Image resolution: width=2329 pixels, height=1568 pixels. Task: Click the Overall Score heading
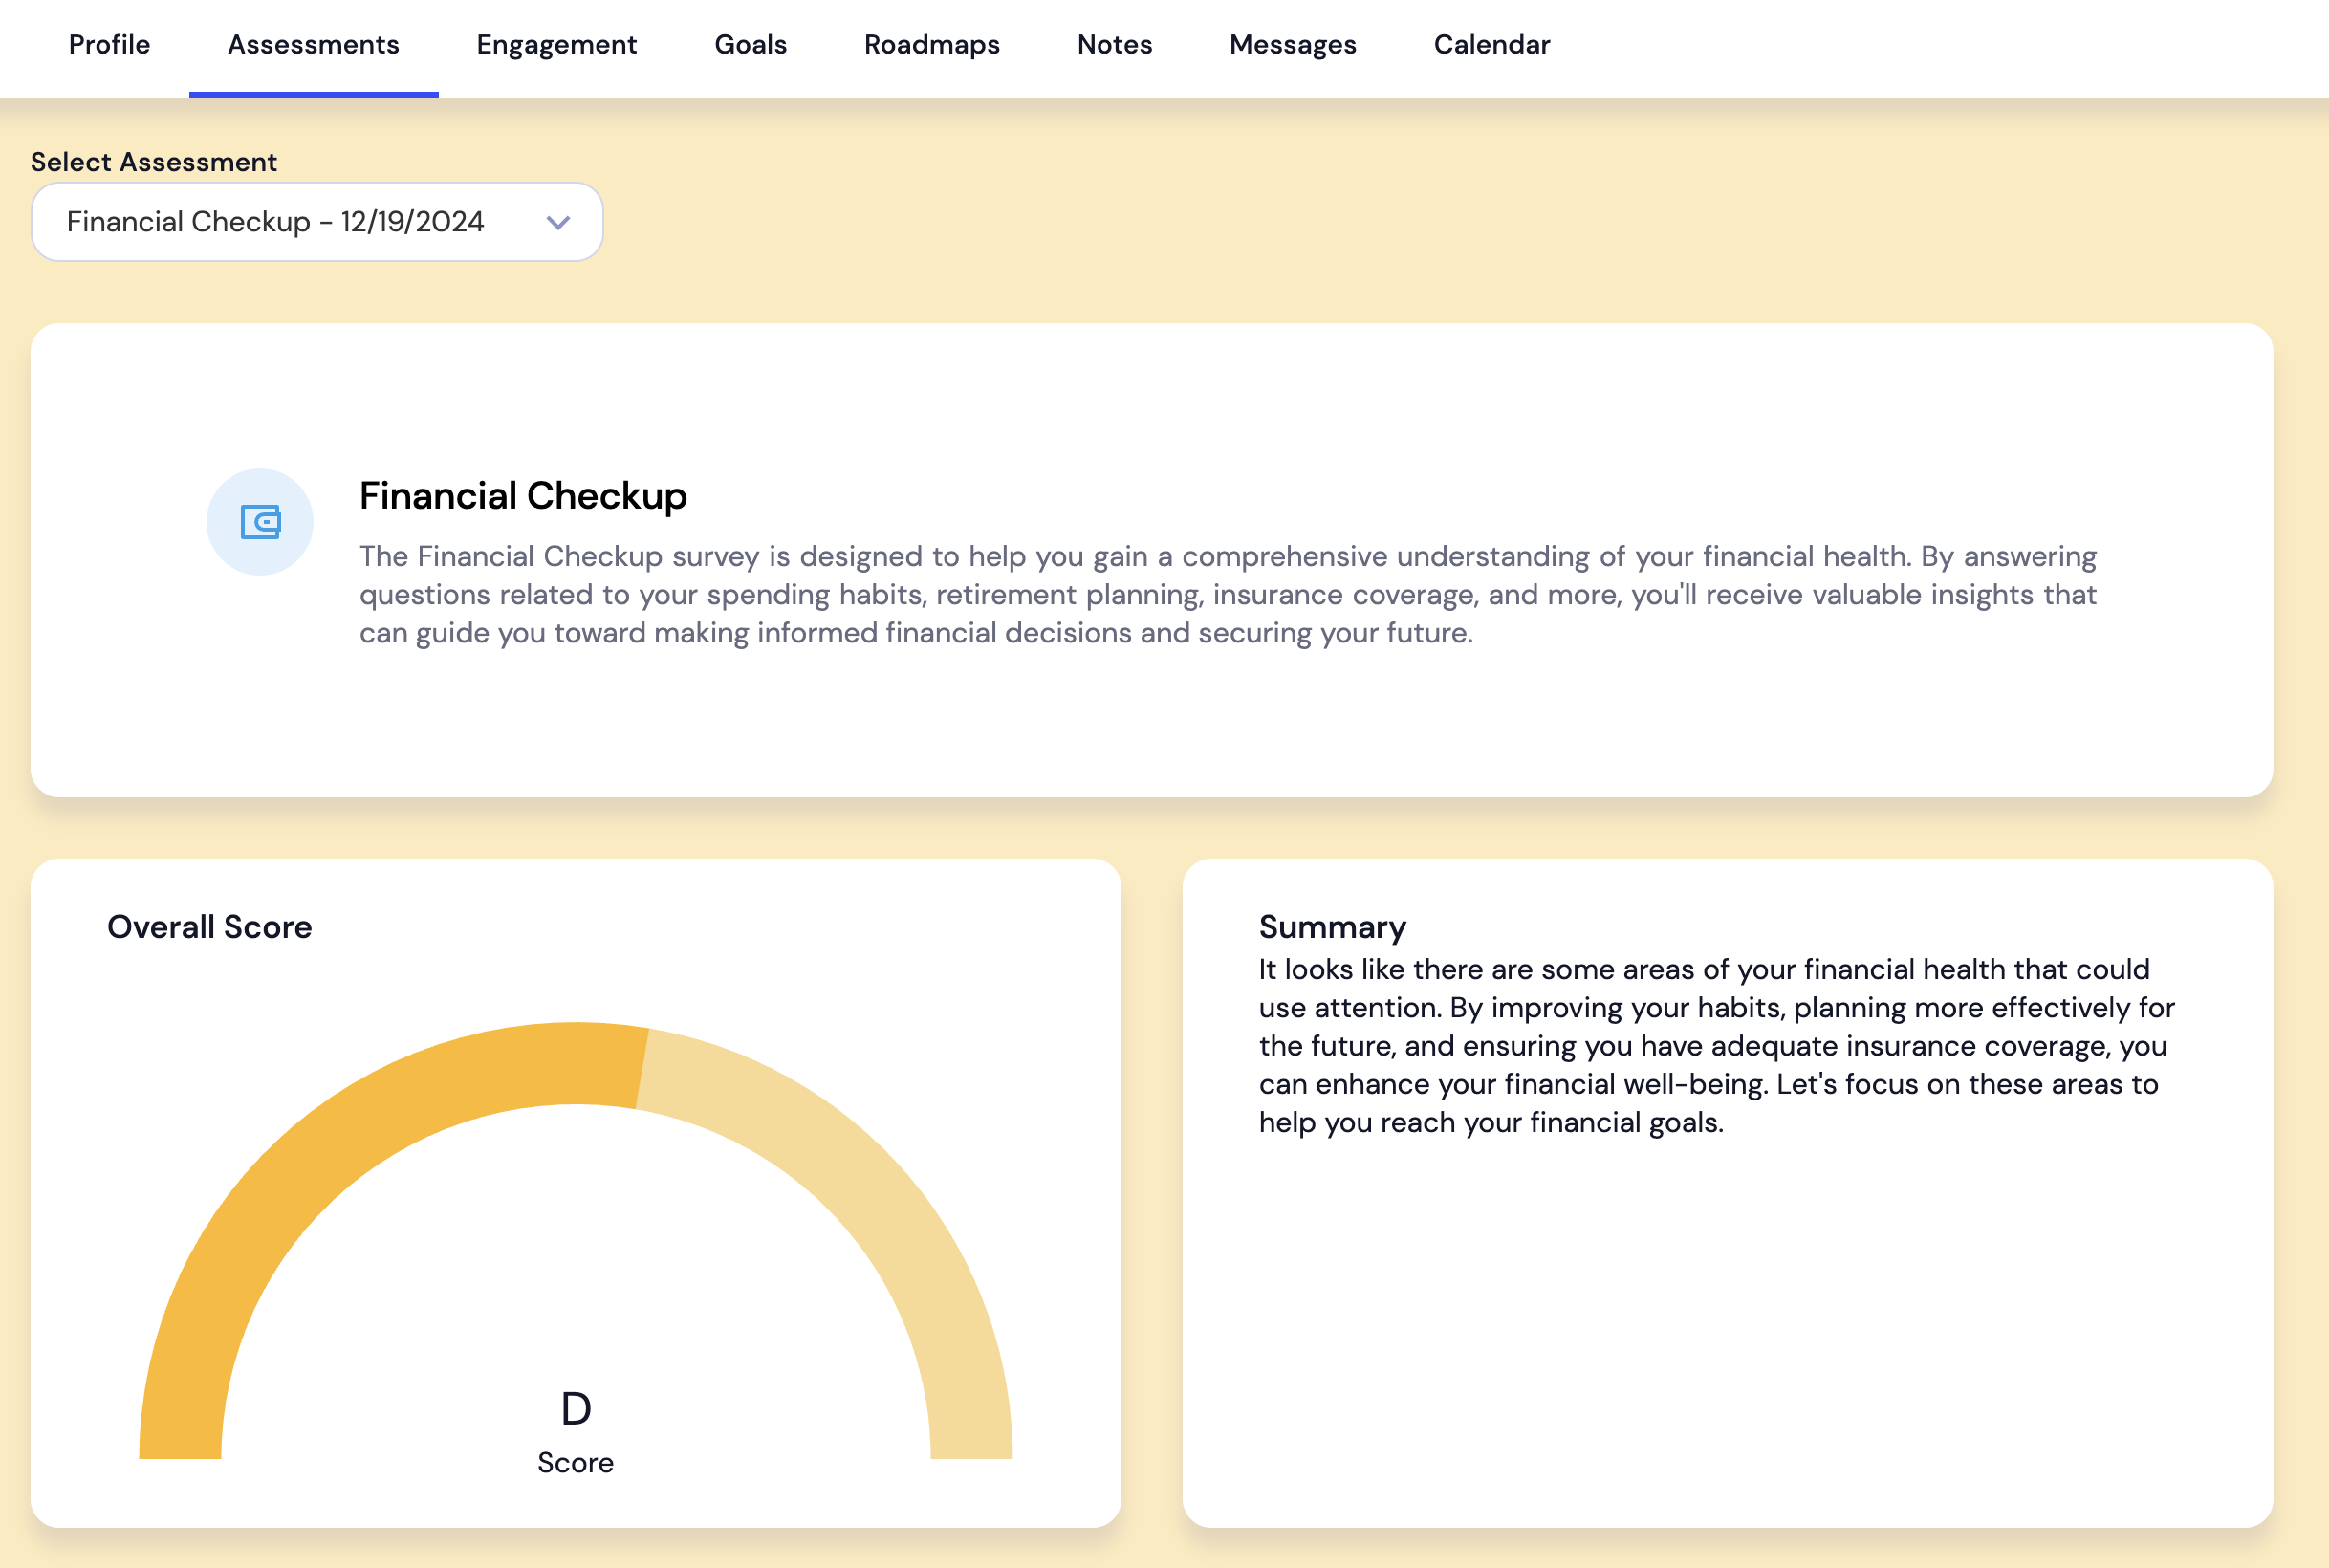209,927
